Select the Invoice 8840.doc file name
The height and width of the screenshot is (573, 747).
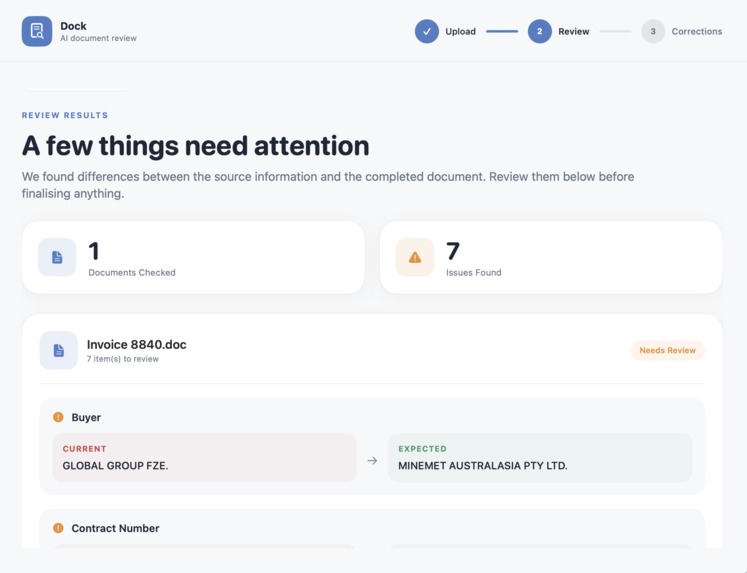136,344
